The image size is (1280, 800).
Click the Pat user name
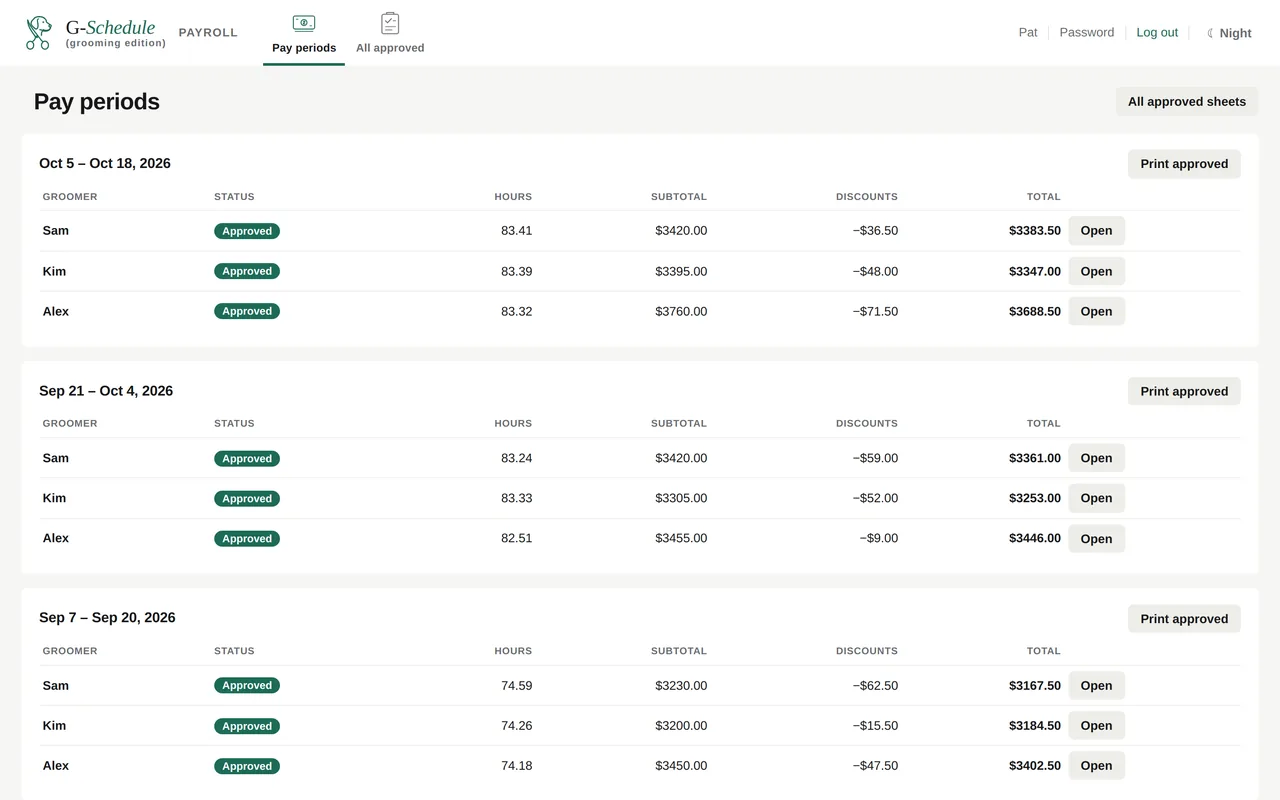1028,33
